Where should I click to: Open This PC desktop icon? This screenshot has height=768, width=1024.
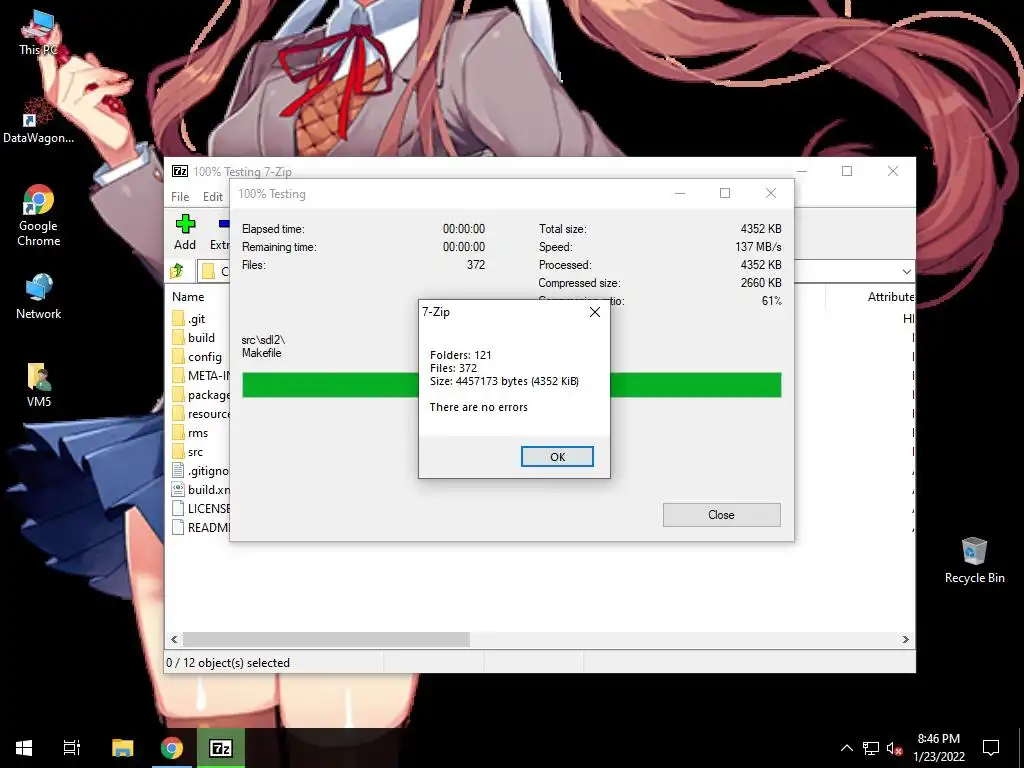click(x=38, y=33)
